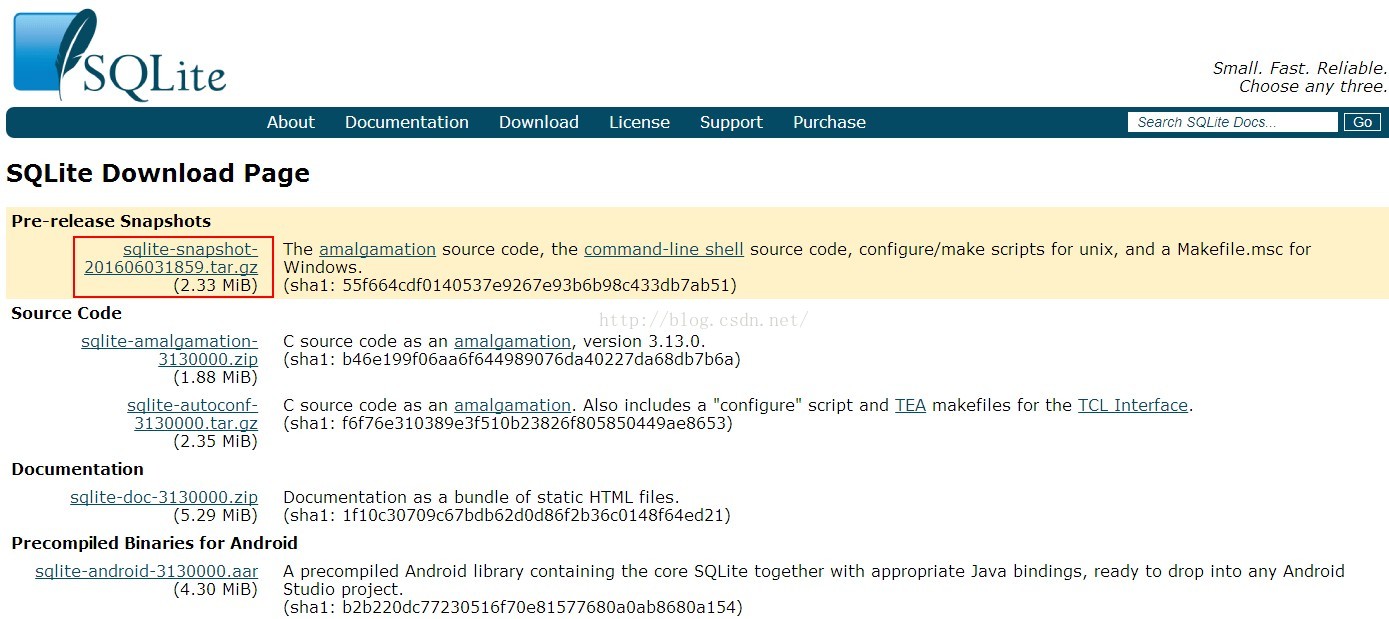The height and width of the screenshot is (619, 1389).
Task: Click the Documentation section heading
Action: (x=78, y=469)
